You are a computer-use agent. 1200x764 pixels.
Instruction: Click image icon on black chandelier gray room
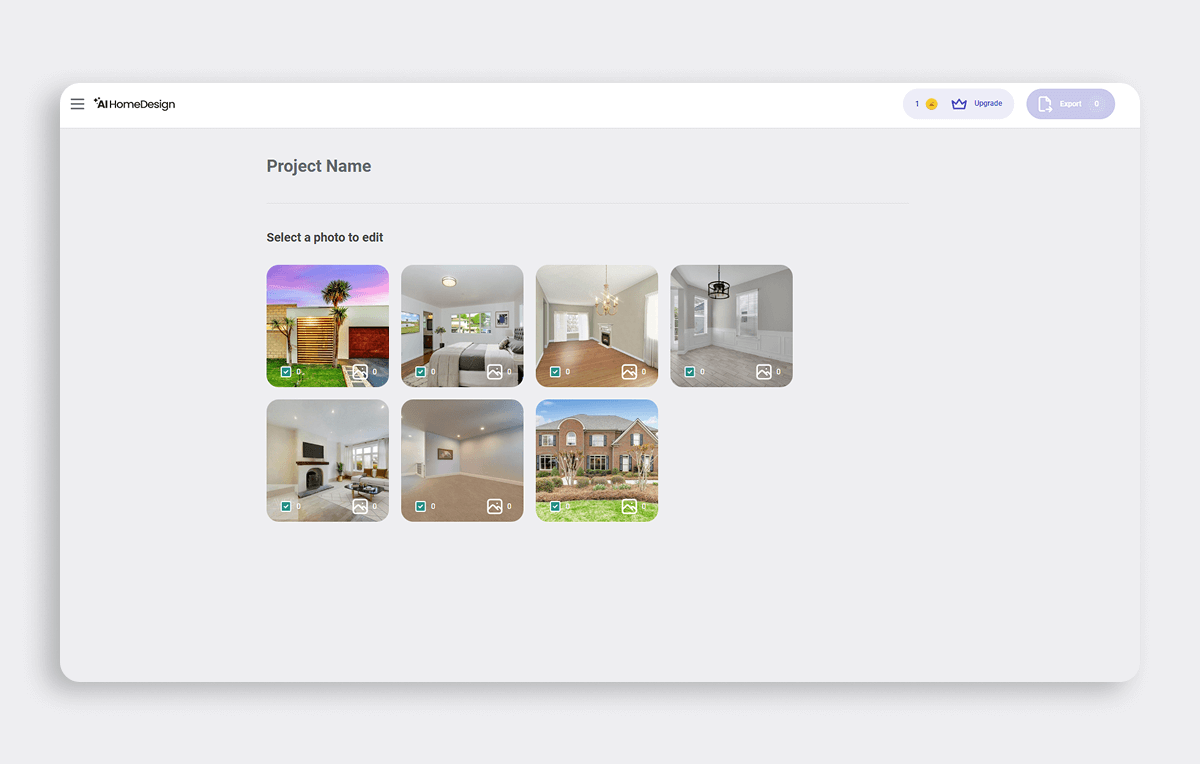[763, 371]
